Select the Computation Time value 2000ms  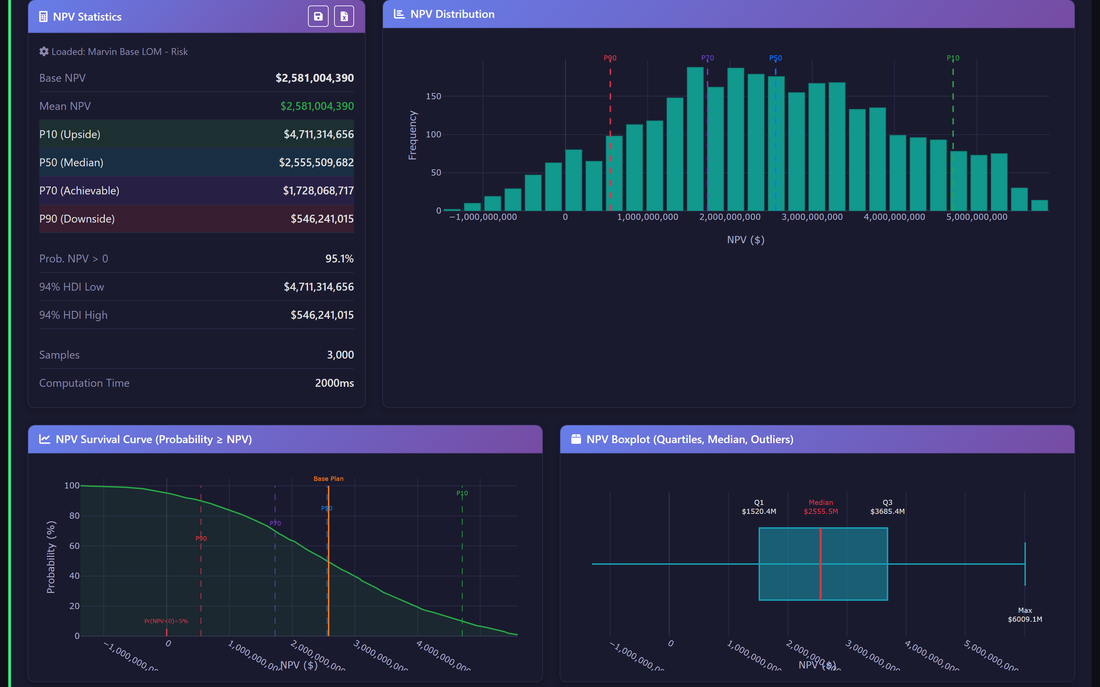click(334, 382)
